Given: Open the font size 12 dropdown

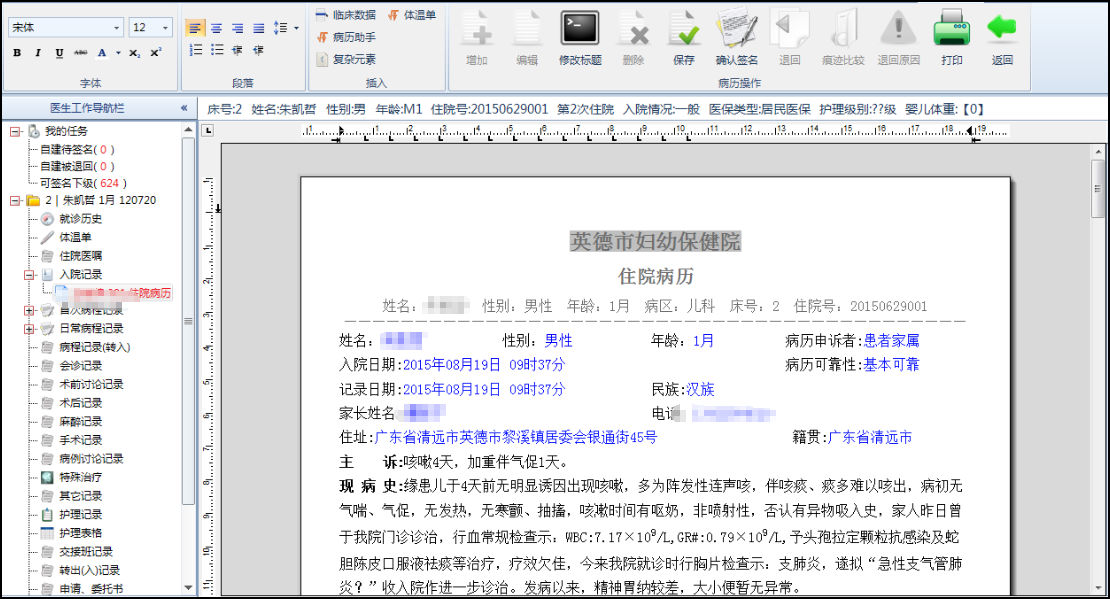Looking at the screenshot, I should (x=165, y=28).
